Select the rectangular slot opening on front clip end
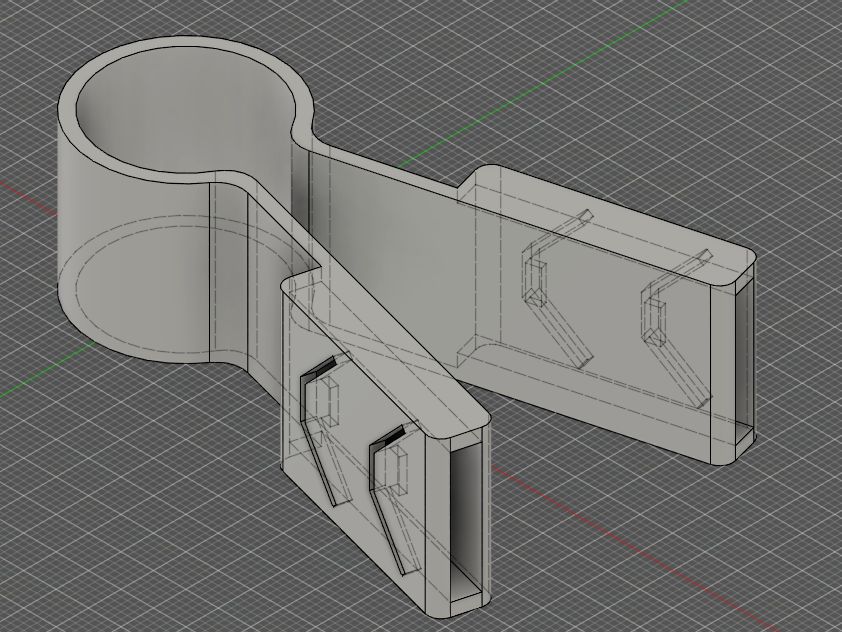 [465, 521]
